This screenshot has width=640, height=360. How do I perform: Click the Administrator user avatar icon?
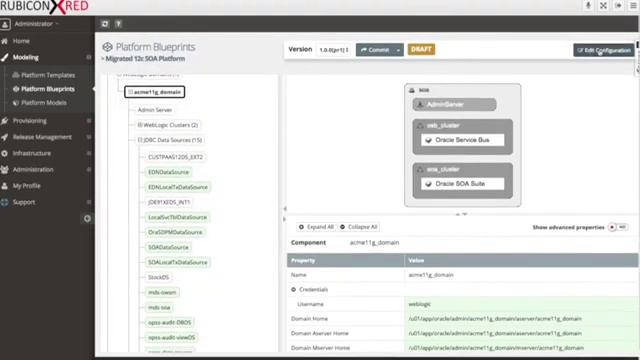[5, 24]
